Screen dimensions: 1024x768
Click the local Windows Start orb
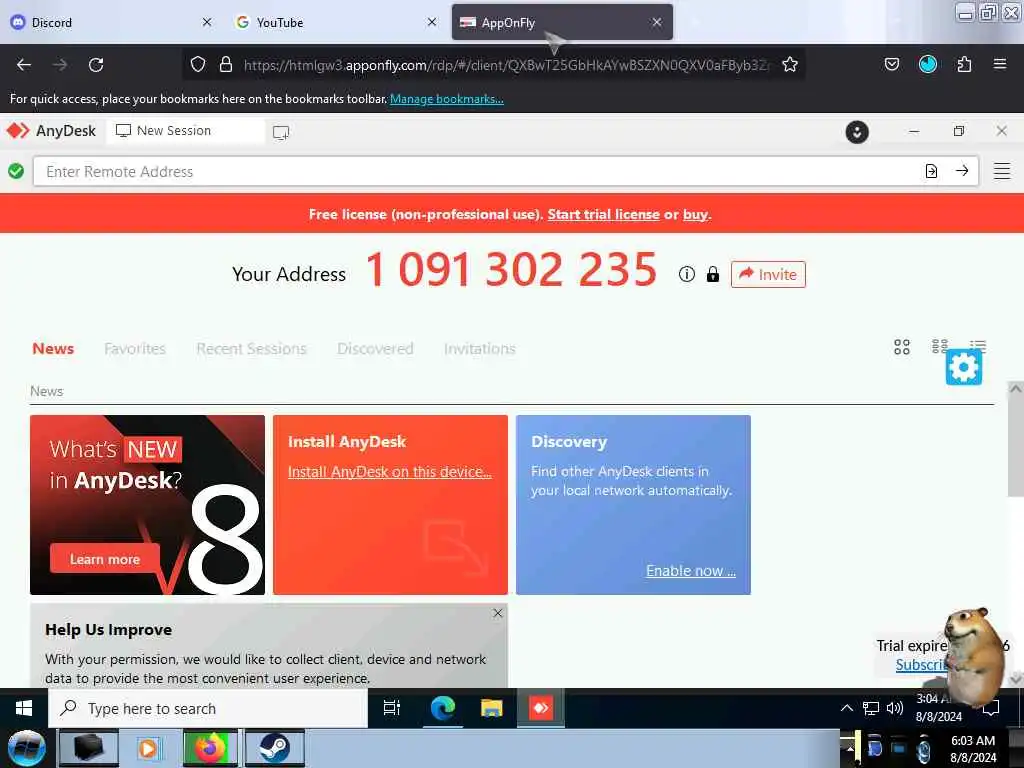(x=27, y=748)
